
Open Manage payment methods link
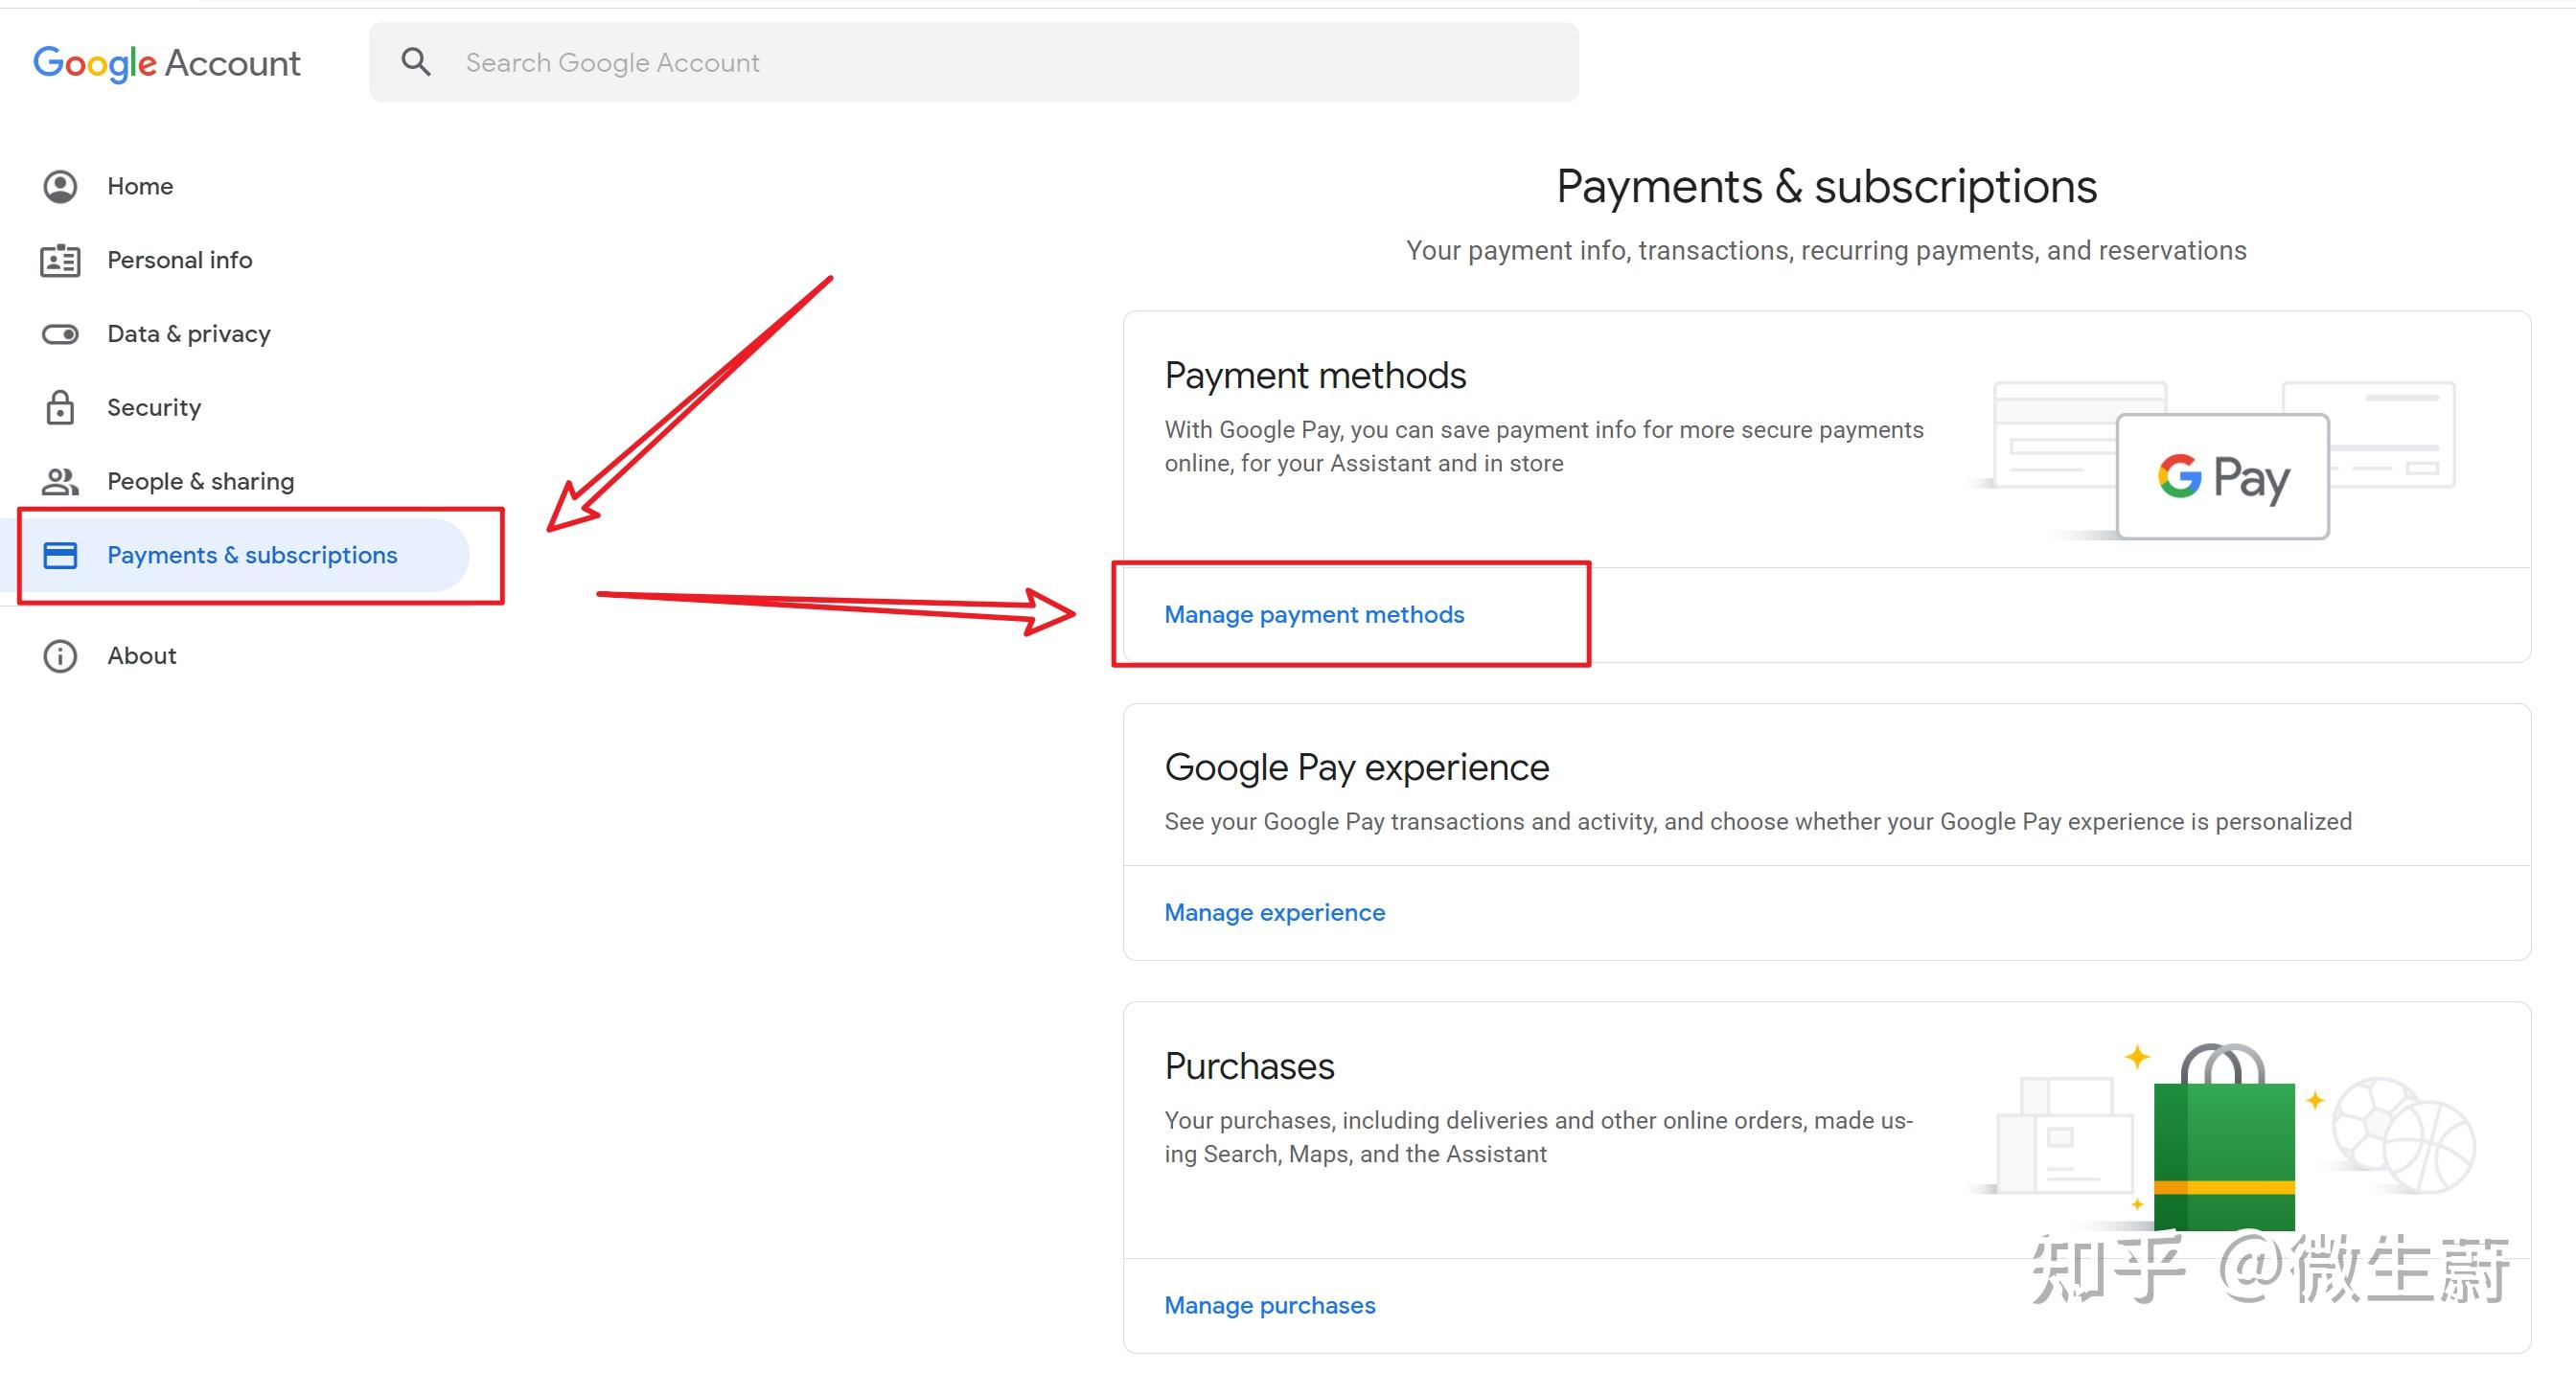click(x=1314, y=614)
